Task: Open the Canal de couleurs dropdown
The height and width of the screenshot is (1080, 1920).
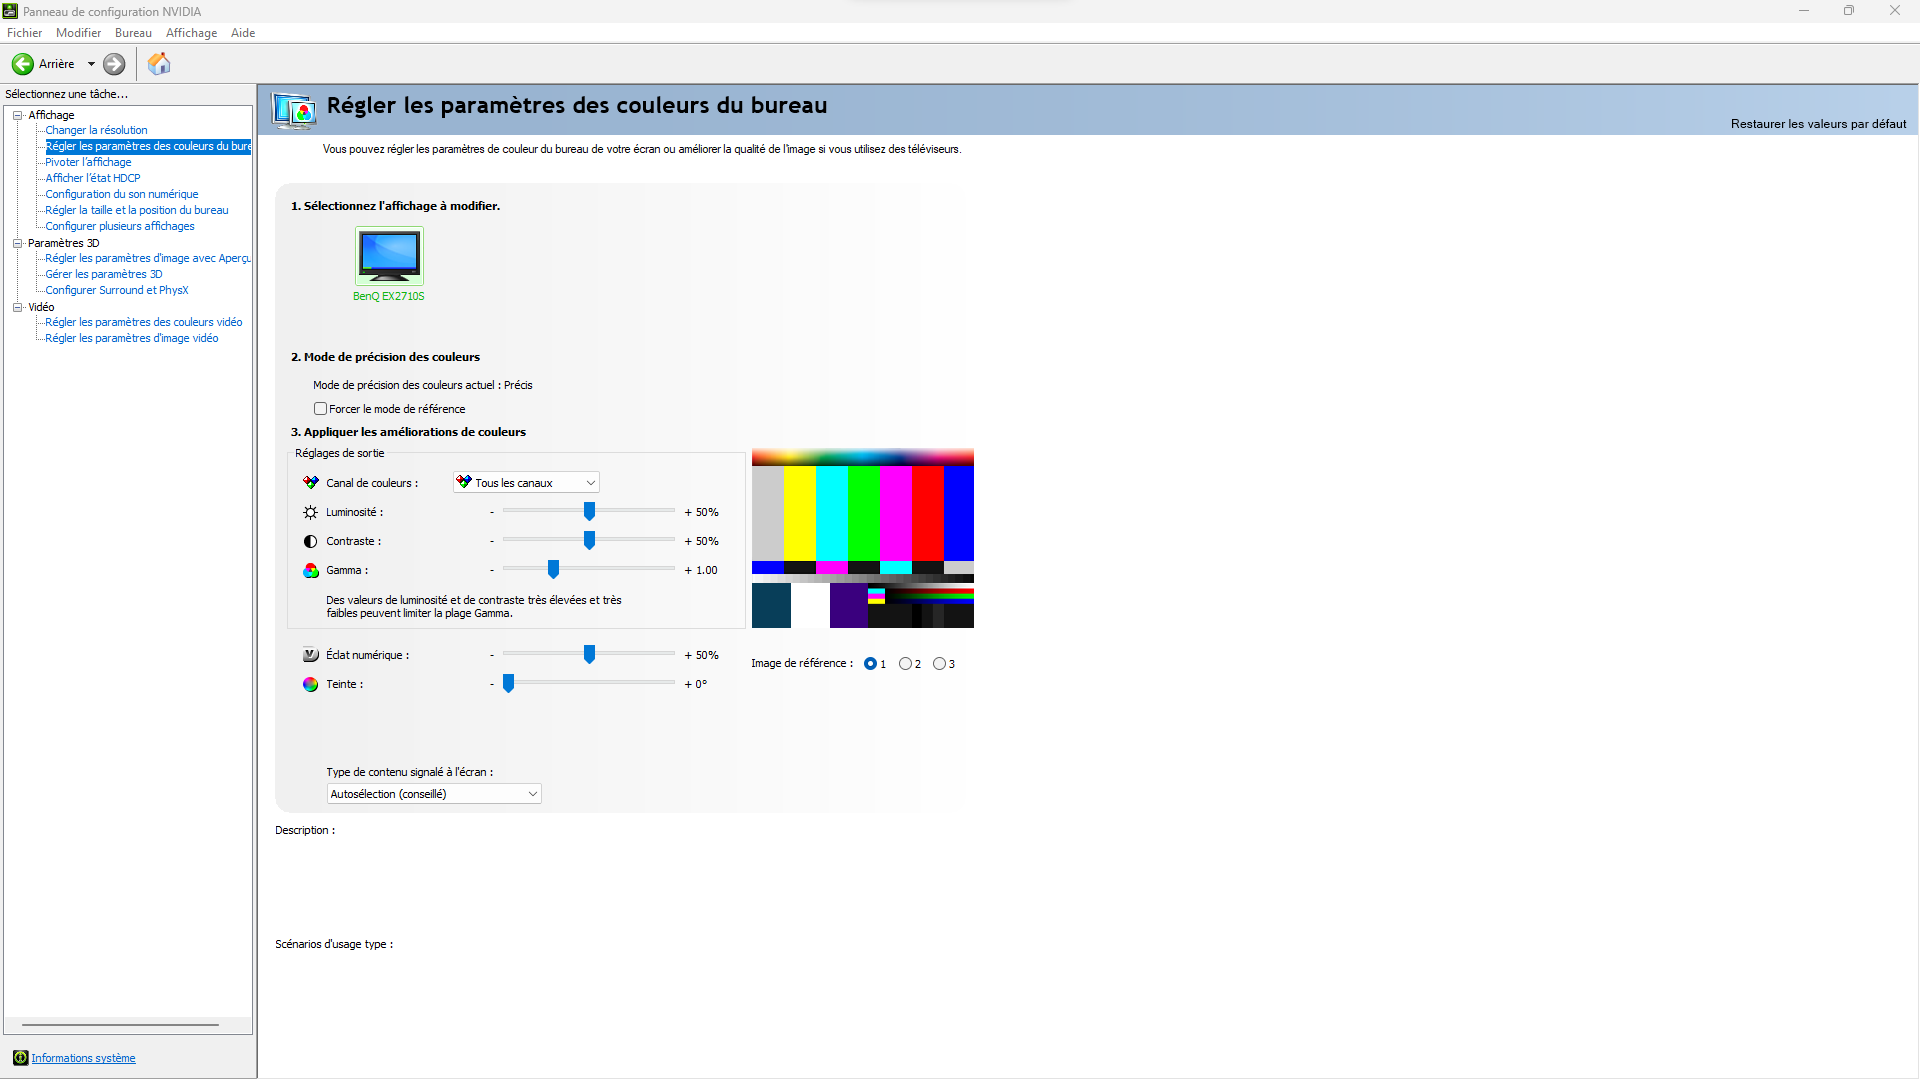Action: point(526,483)
